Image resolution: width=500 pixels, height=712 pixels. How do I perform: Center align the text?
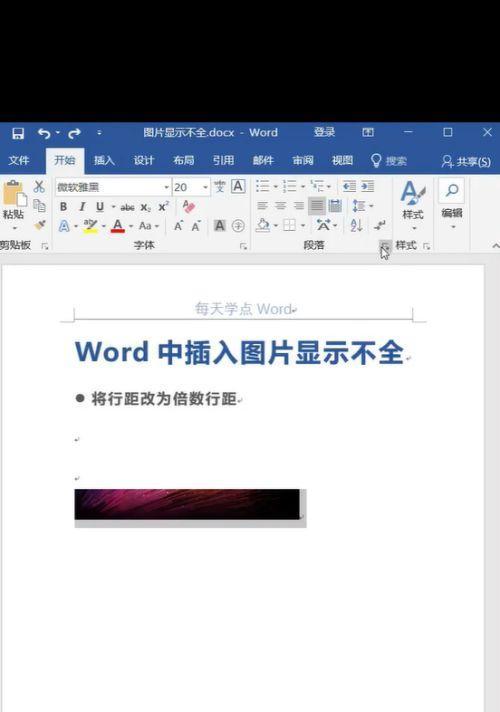point(280,206)
